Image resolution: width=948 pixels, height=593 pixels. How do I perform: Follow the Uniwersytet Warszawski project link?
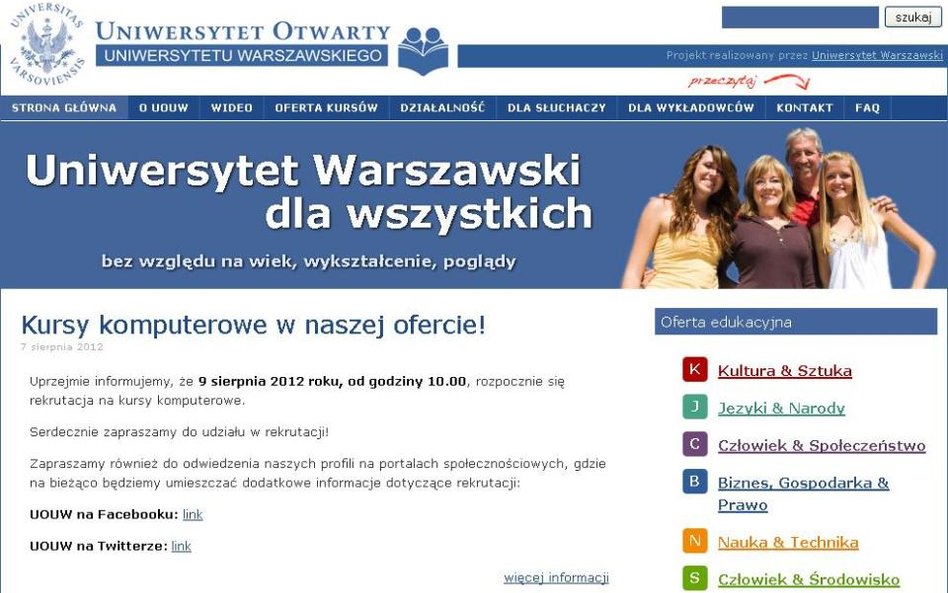pyautogui.click(x=877, y=56)
